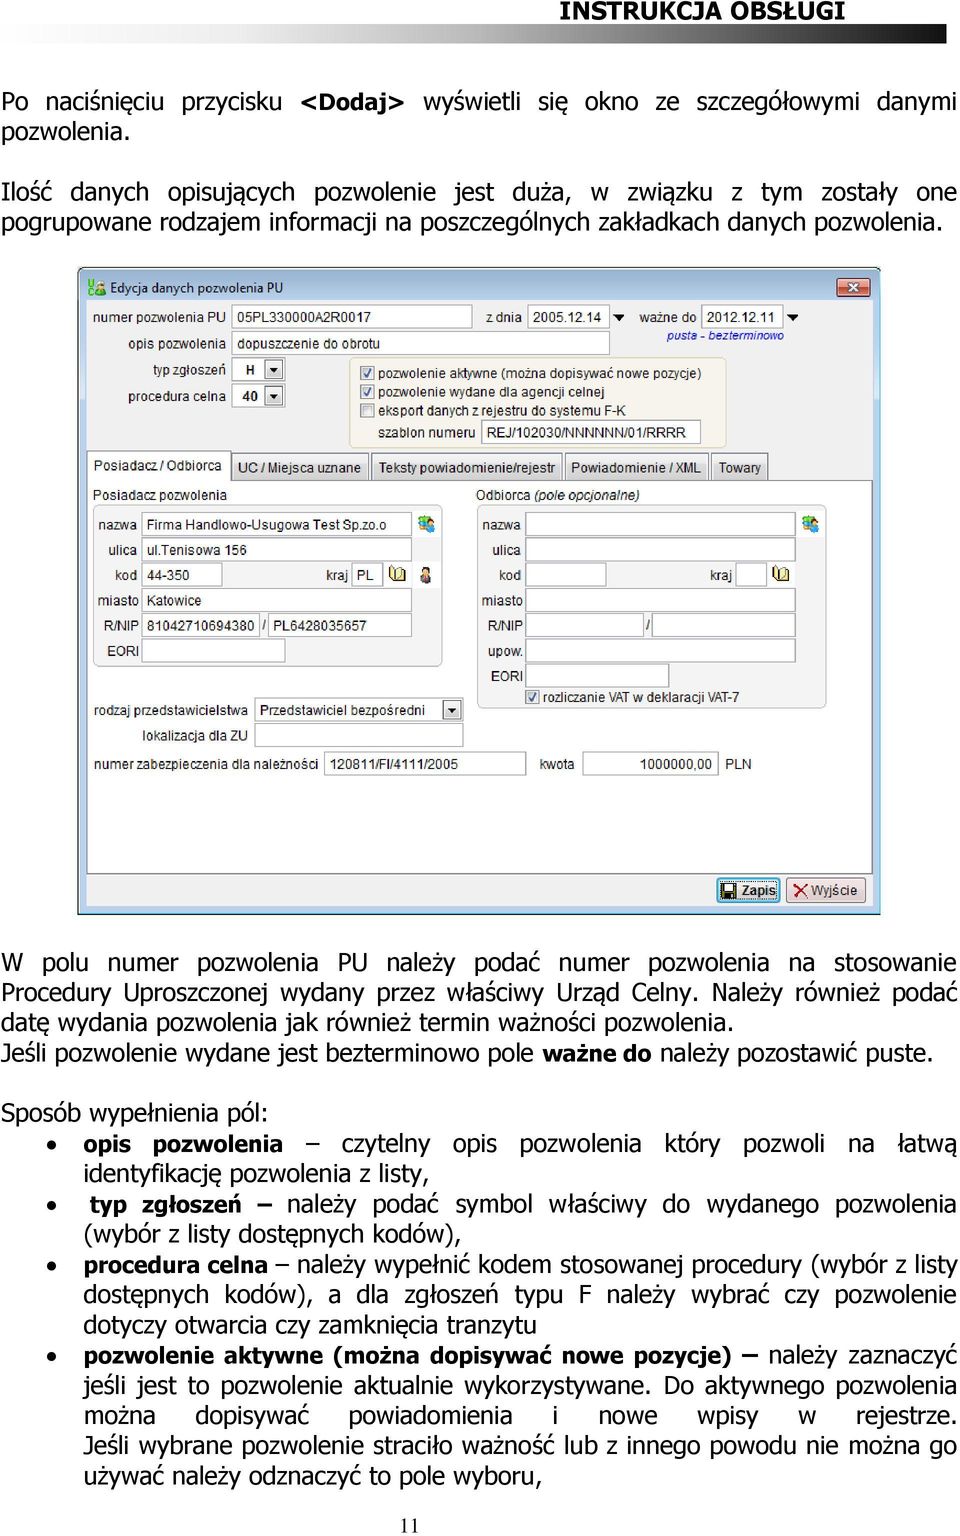The width and height of the screenshot is (960, 1536).
Task: Toggle 'pozwolenie aktywne' checkbox
Action: 367,373
